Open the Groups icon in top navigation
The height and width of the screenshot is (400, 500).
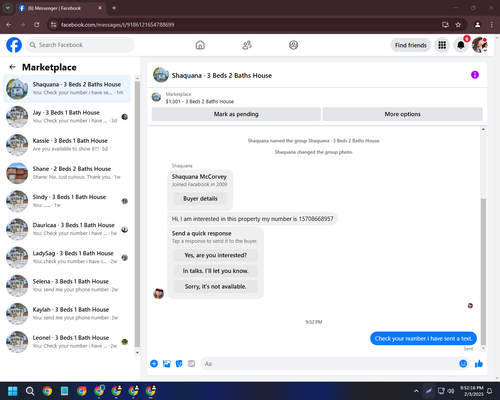coord(293,45)
